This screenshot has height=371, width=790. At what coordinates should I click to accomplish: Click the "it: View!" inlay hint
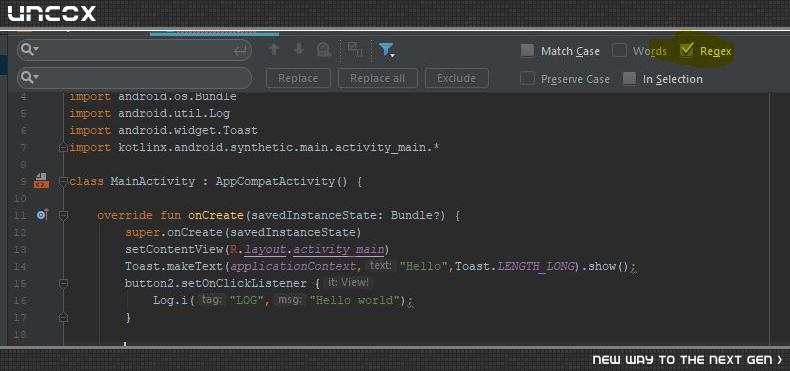click(x=349, y=283)
